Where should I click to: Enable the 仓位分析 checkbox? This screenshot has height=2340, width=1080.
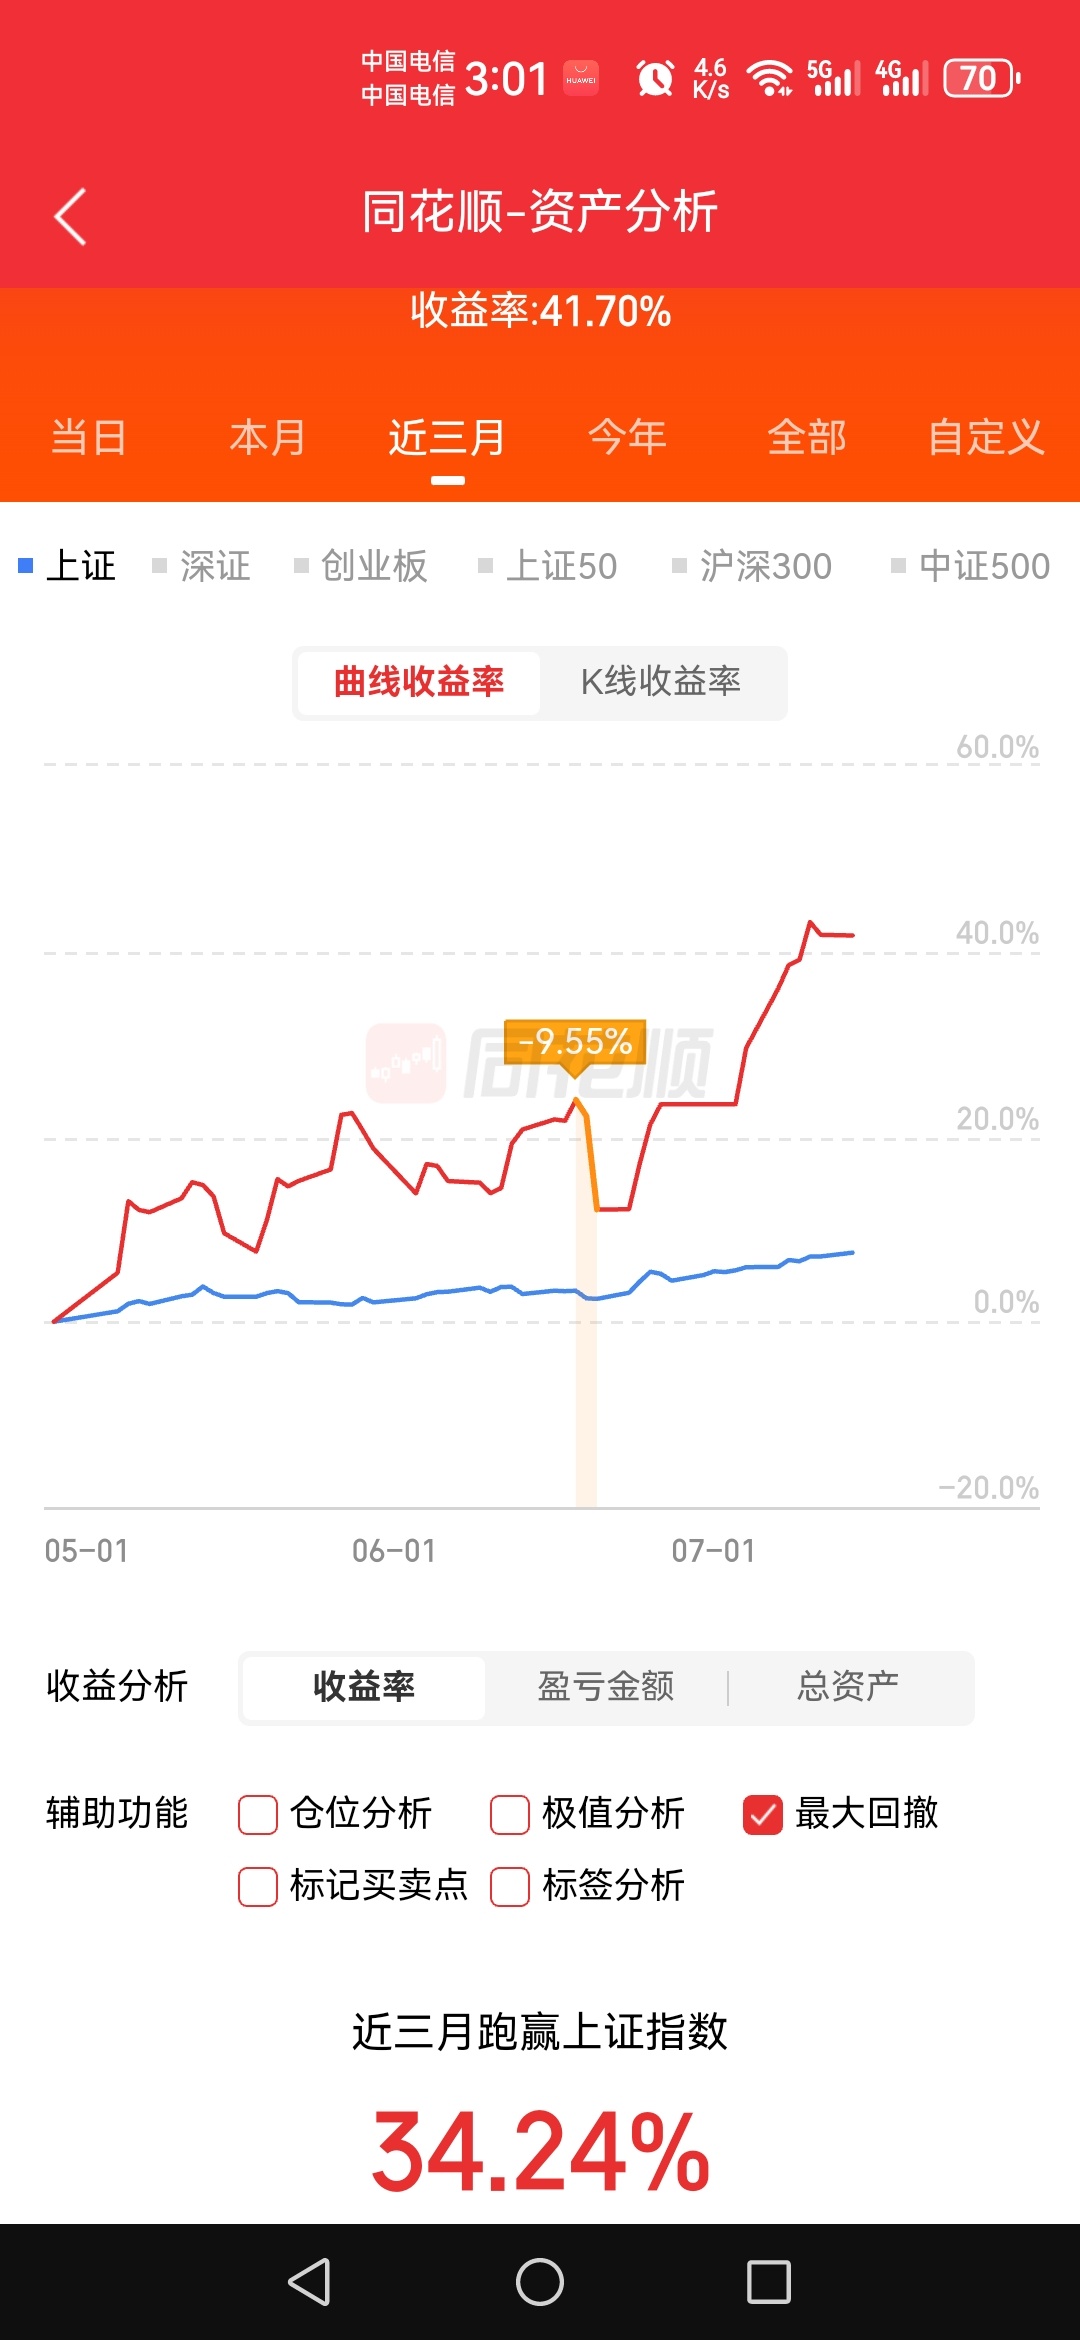click(x=258, y=1814)
